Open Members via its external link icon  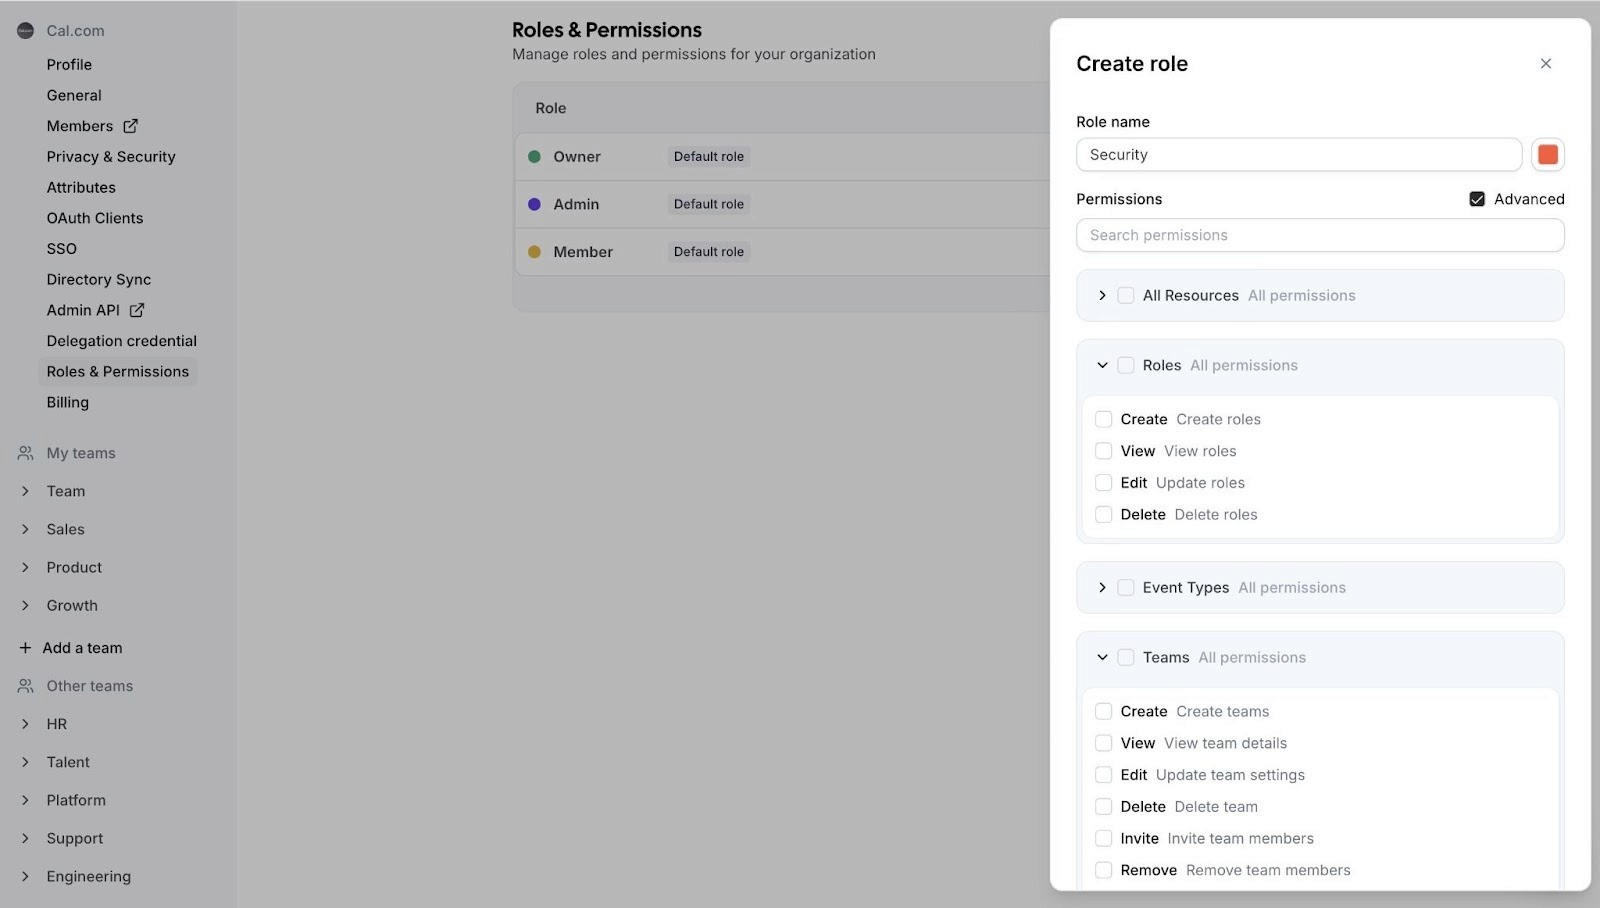(131, 126)
